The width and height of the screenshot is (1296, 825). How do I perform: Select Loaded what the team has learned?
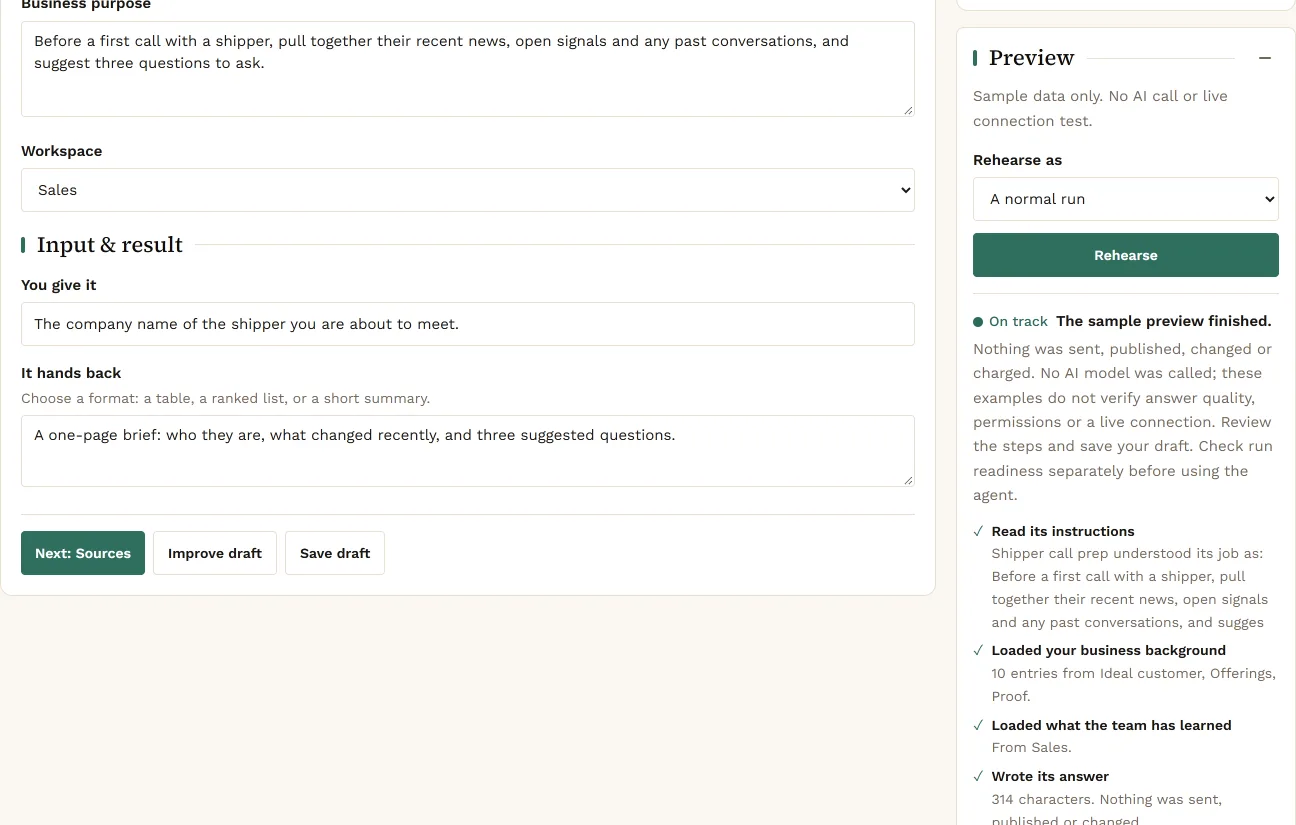1111,725
